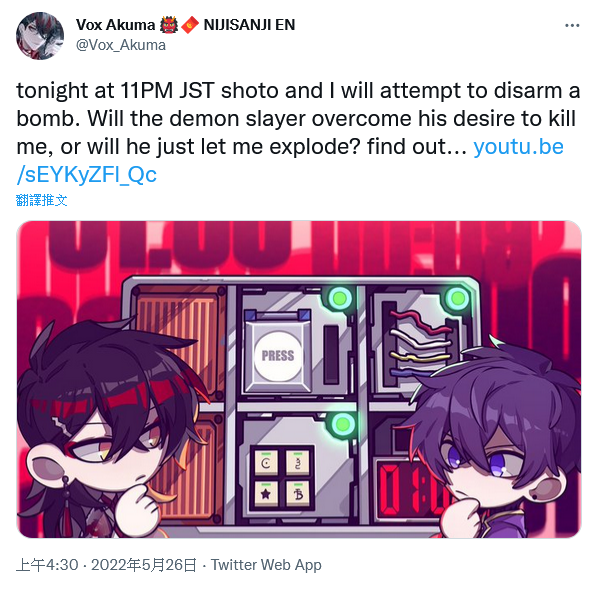Open the tweet timestamp 上午4:30 2022年5月26日
Image resolution: width=598 pixels, height=589 pixels.
(106, 565)
